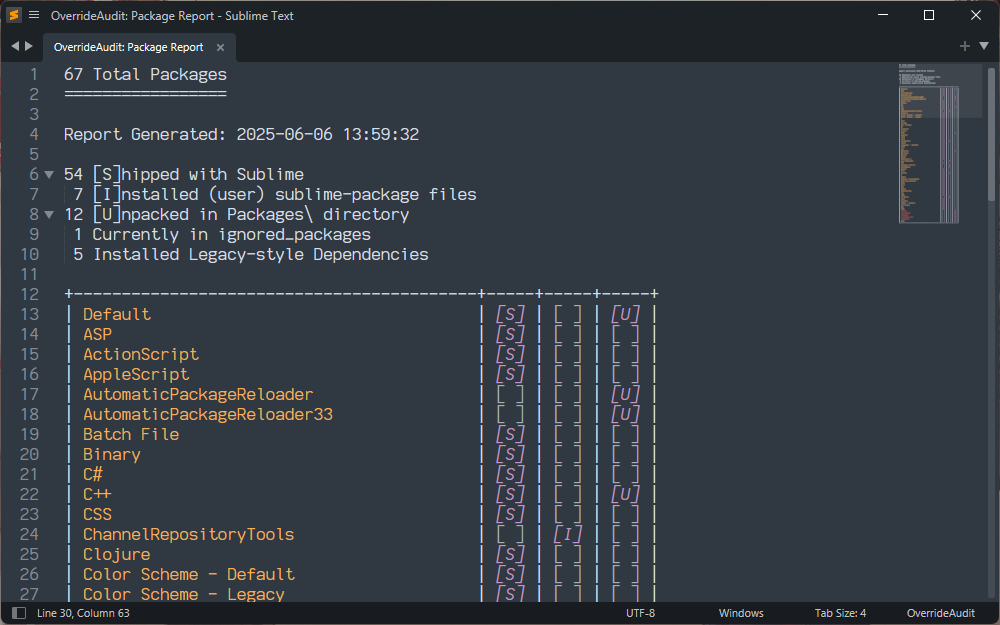Toggle the side bar from status bar
This screenshot has width=1000, height=625.
18,613
